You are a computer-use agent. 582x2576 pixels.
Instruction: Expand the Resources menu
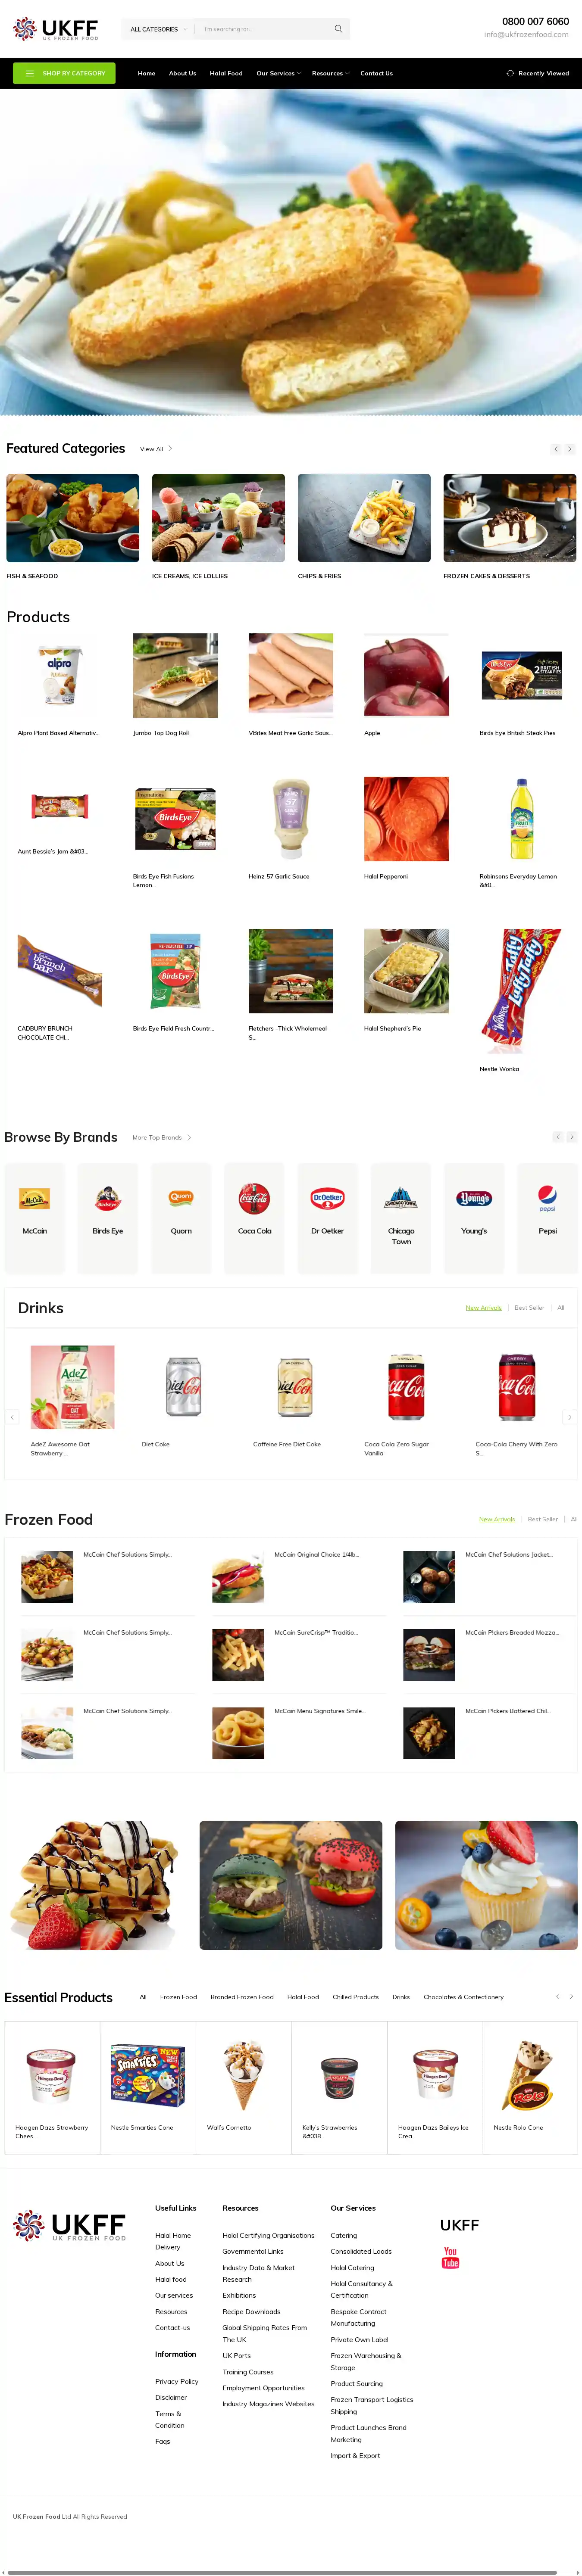click(330, 73)
